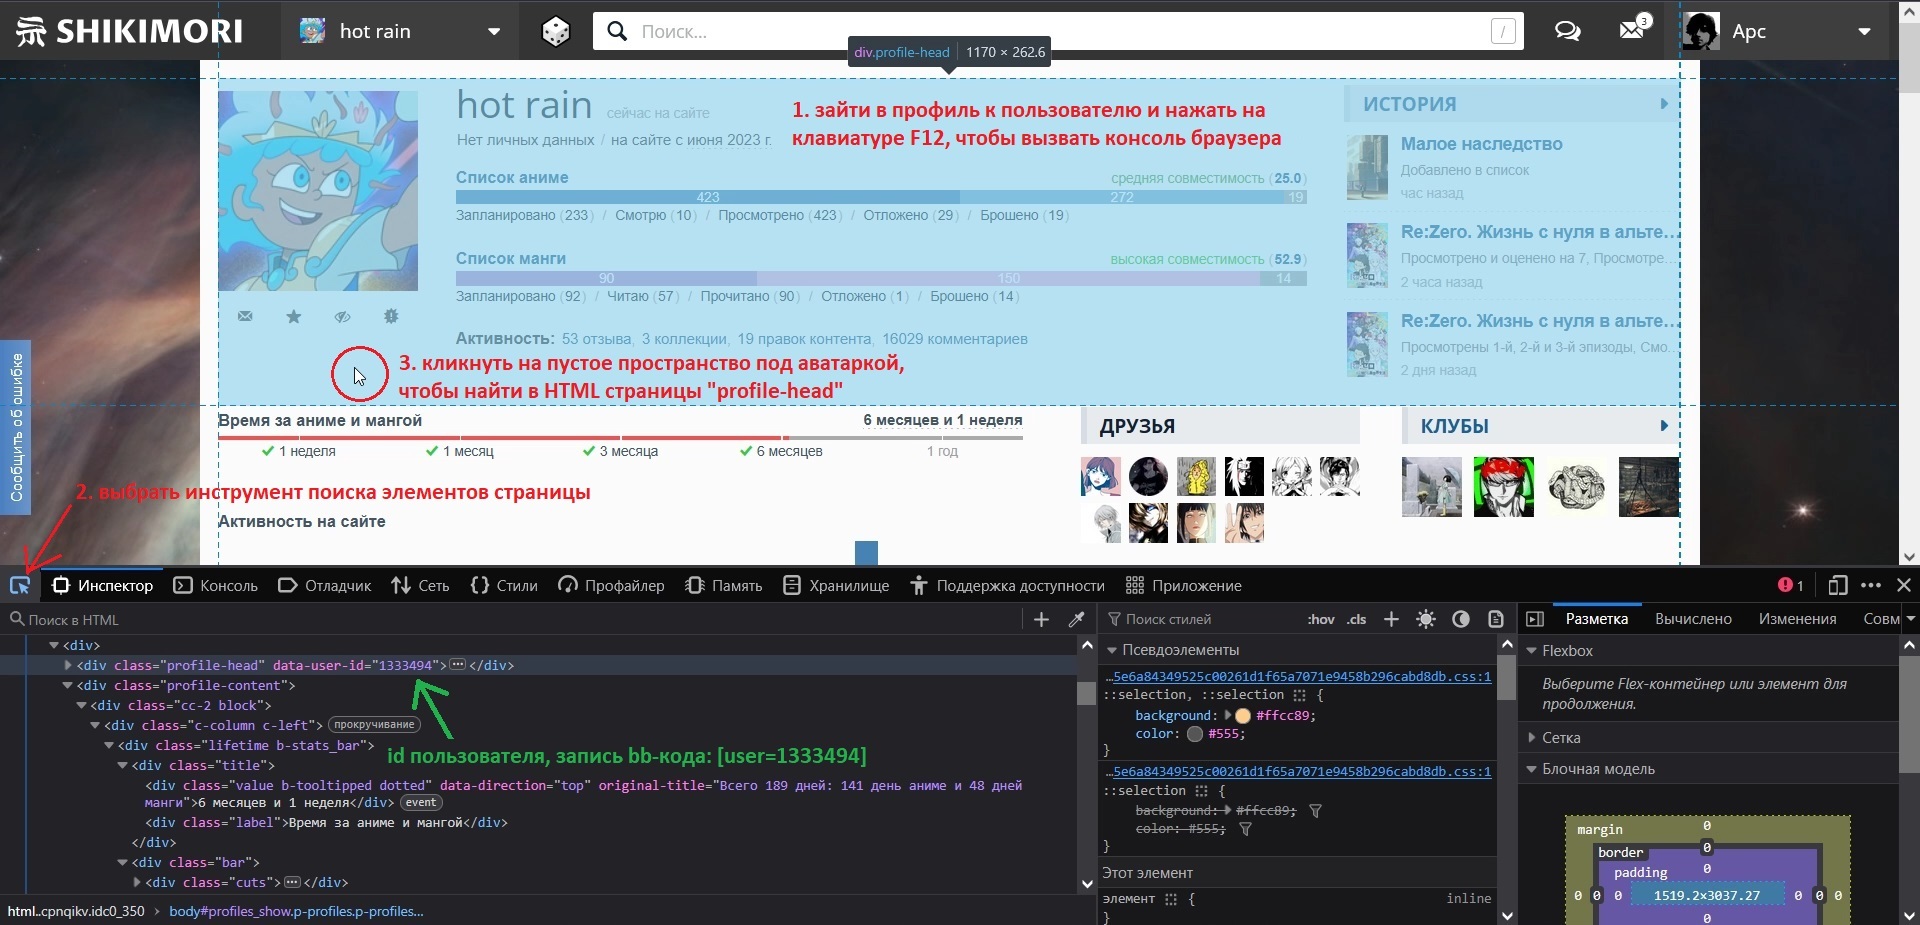This screenshot has height=925, width=1920.
Task: Toggle light color scheme simulation sun icon
Action: [x=1426, y=620]
